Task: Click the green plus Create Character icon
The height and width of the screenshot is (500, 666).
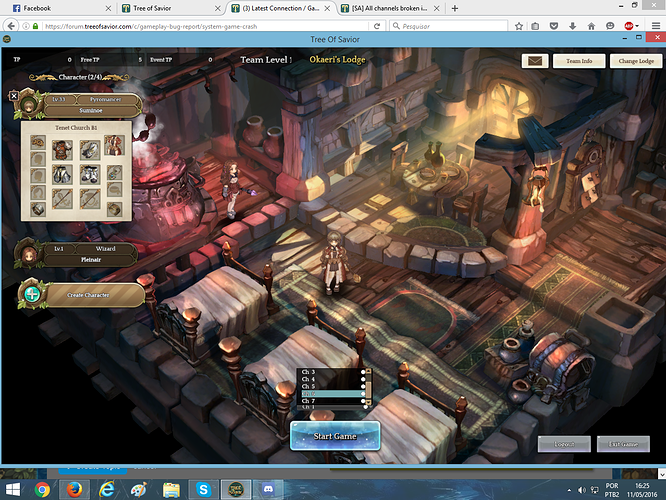Action: [x=32, y=294]
